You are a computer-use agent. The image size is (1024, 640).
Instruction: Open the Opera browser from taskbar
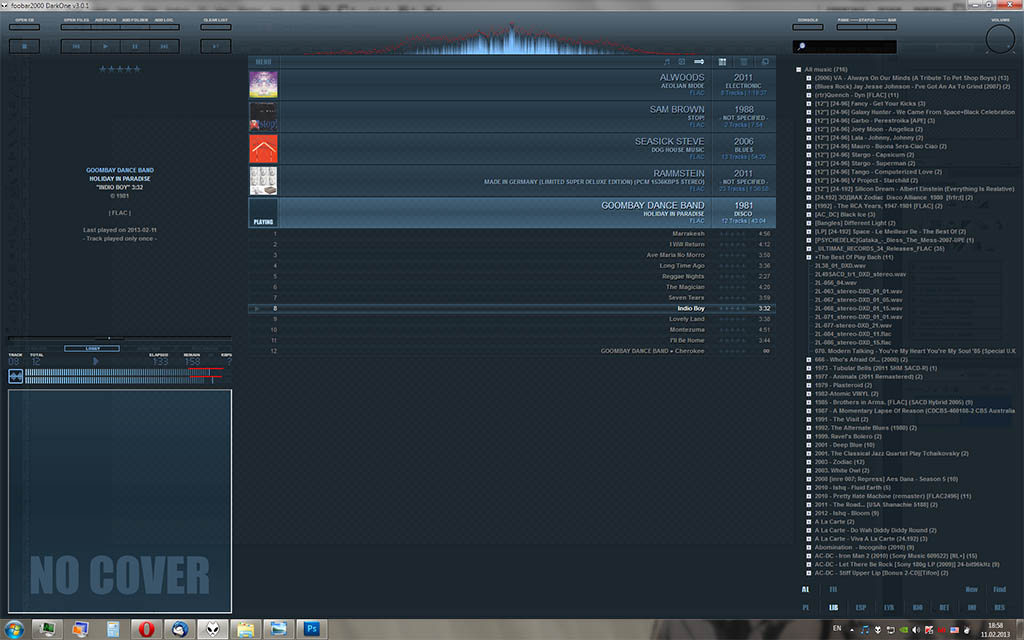click(x=147, y=628)
